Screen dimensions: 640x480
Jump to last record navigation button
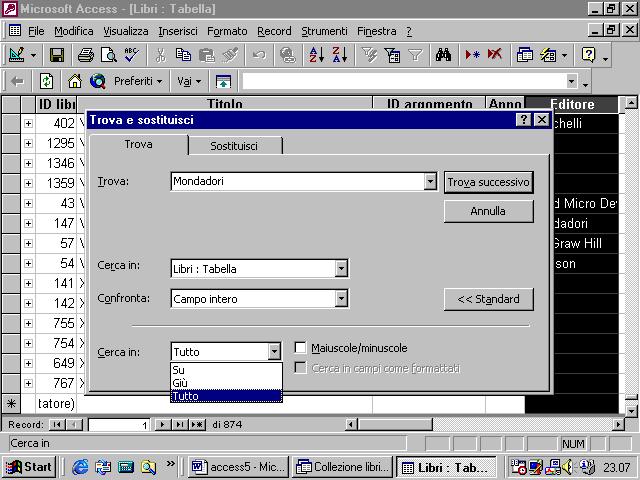click(x=180, y=424)
